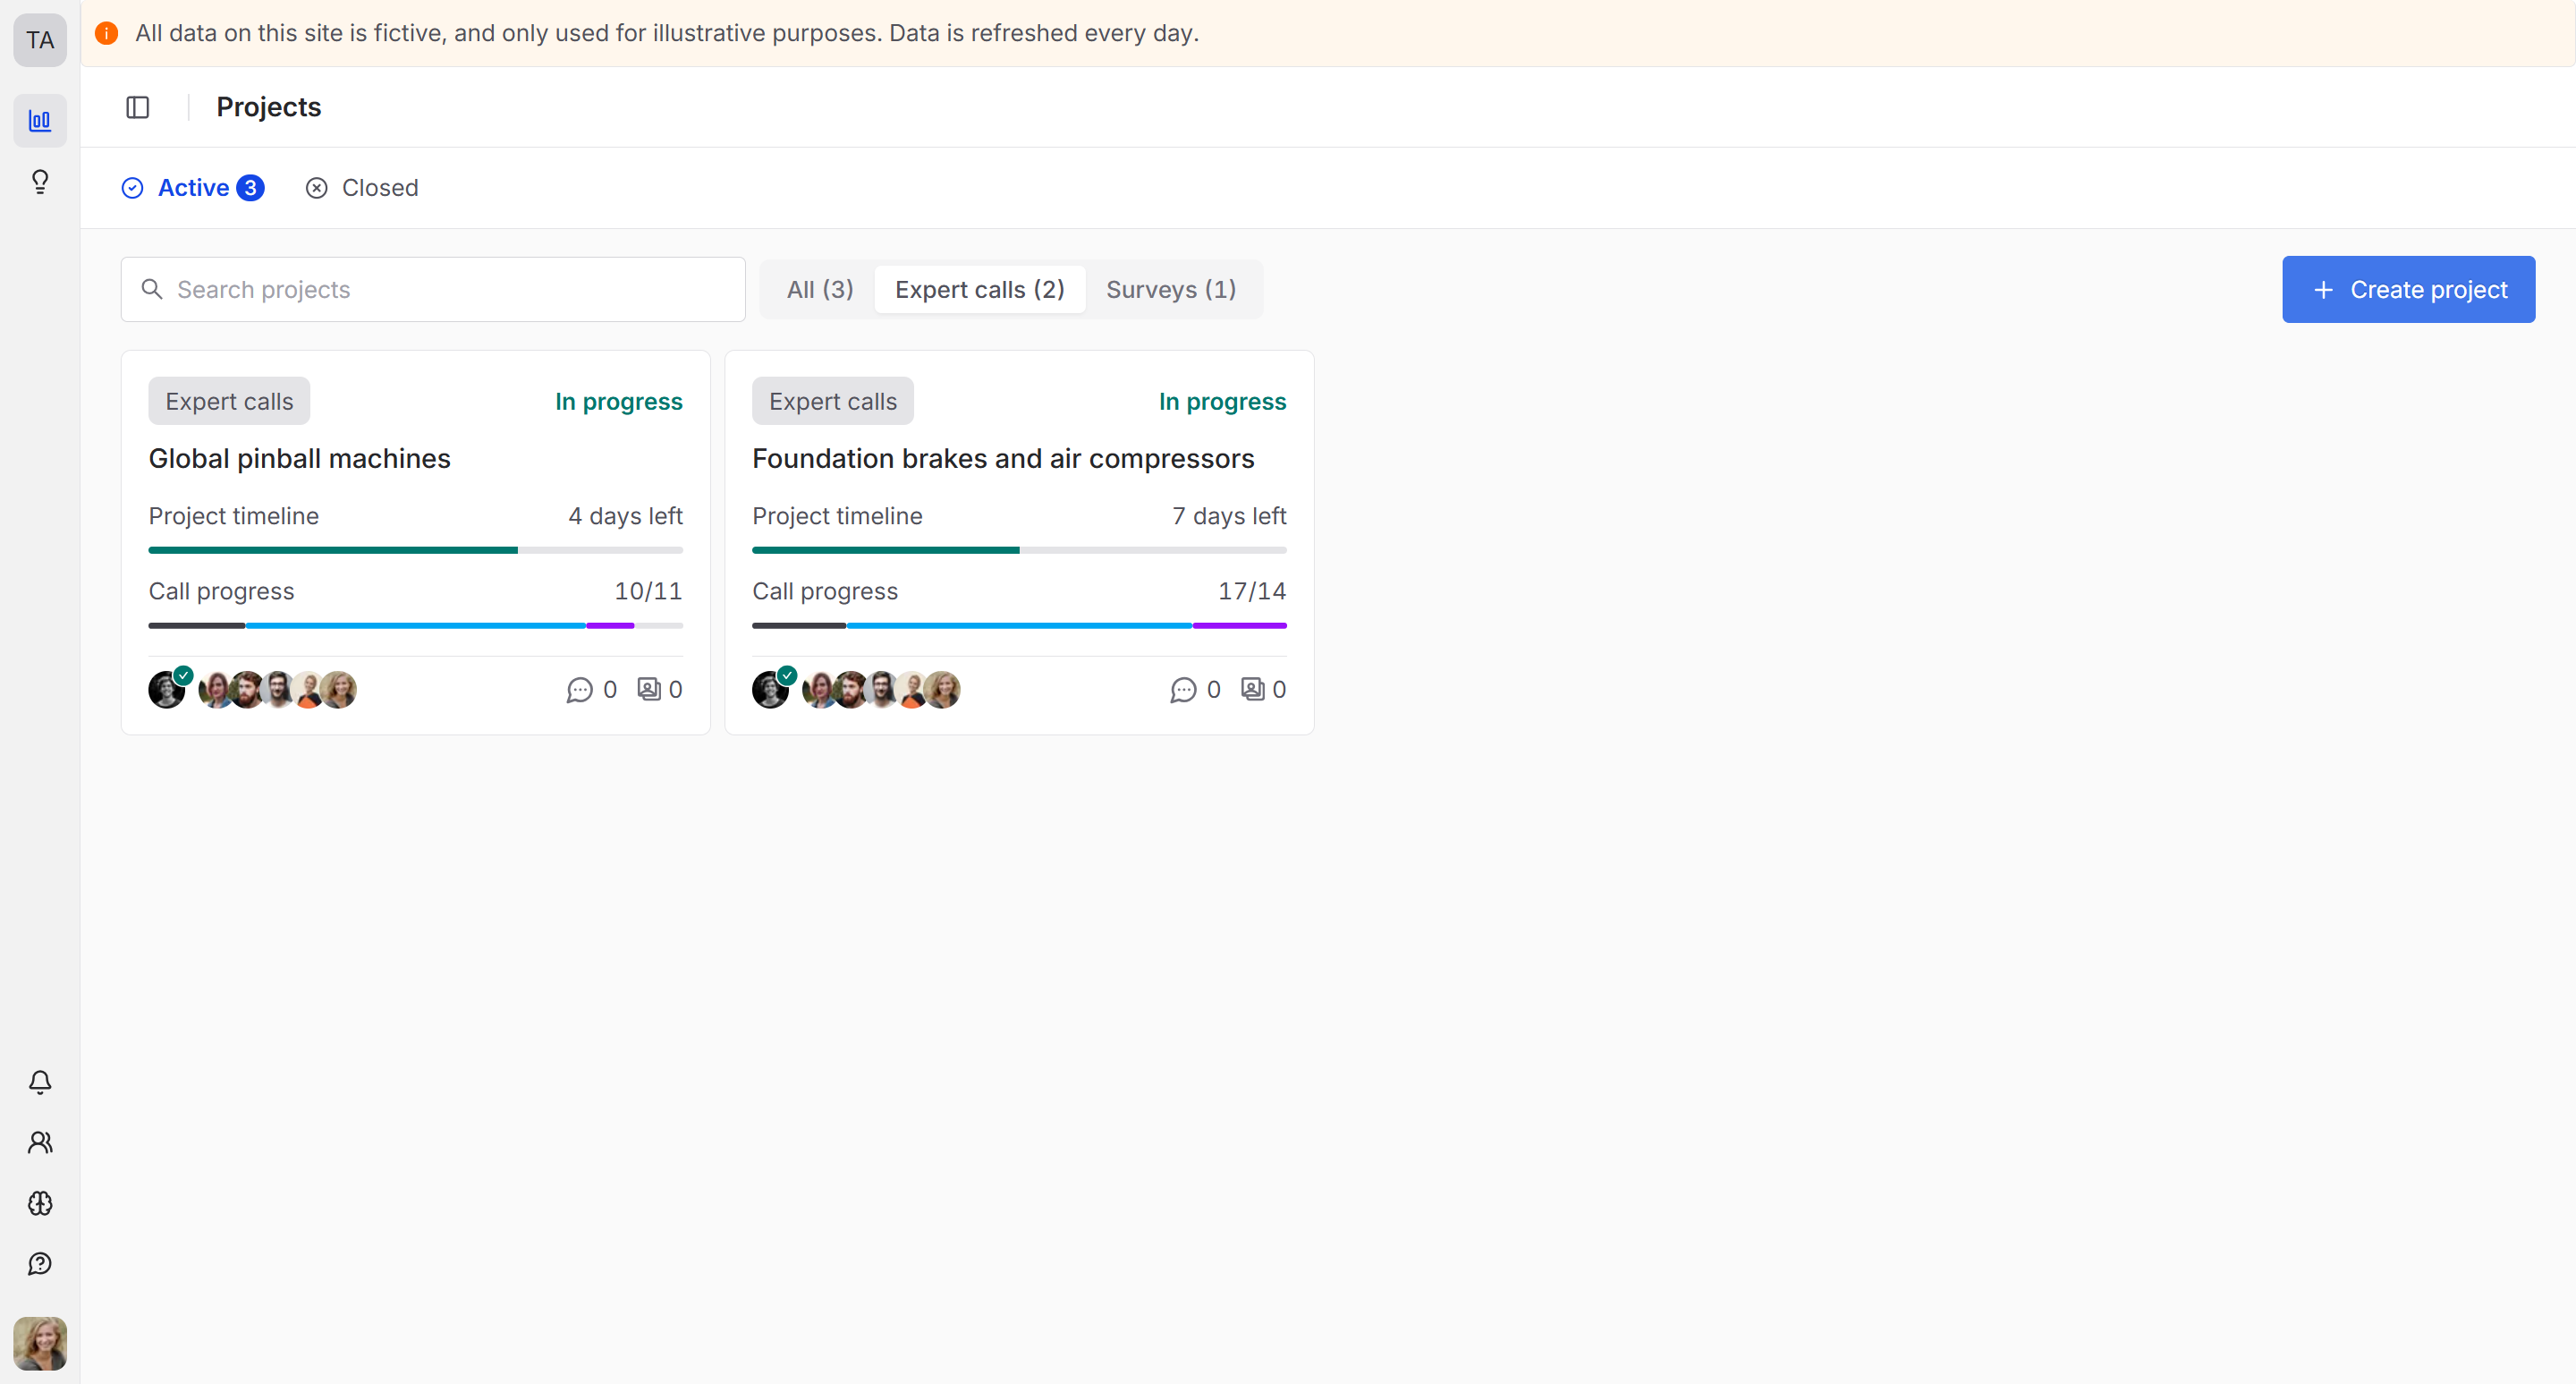
Task: Click comments icon on Global pinball machines card
Action: click(579, 690)
